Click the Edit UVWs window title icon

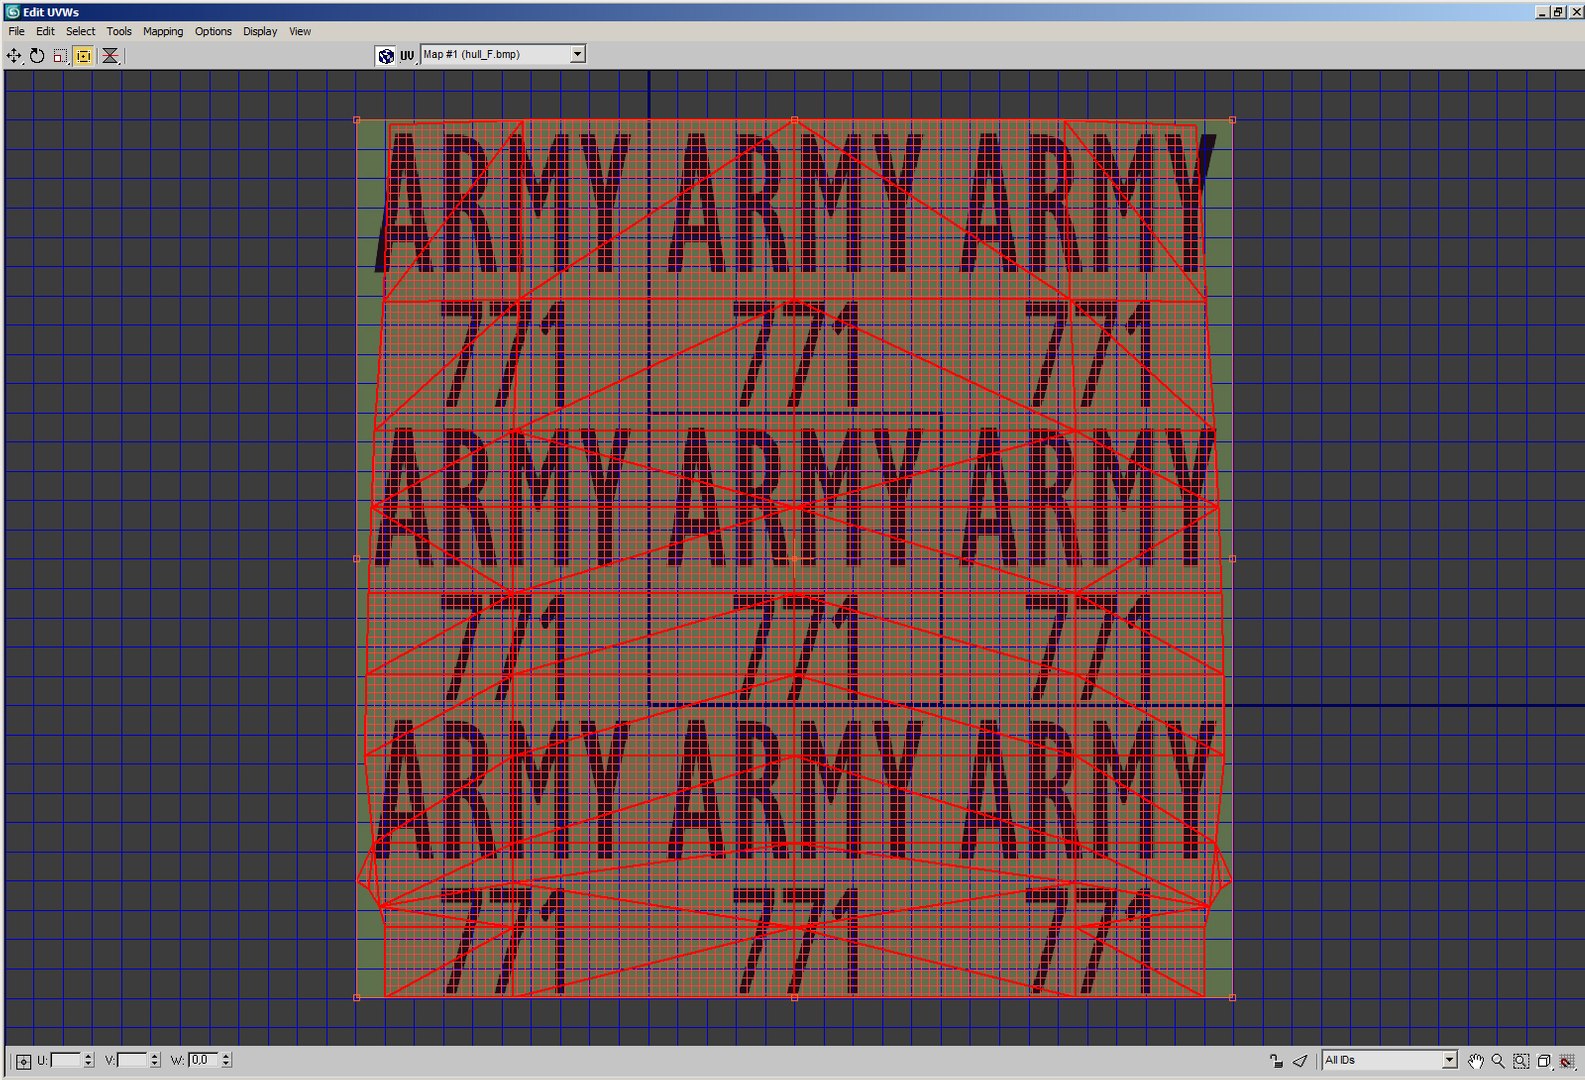(x=13, y=12)
